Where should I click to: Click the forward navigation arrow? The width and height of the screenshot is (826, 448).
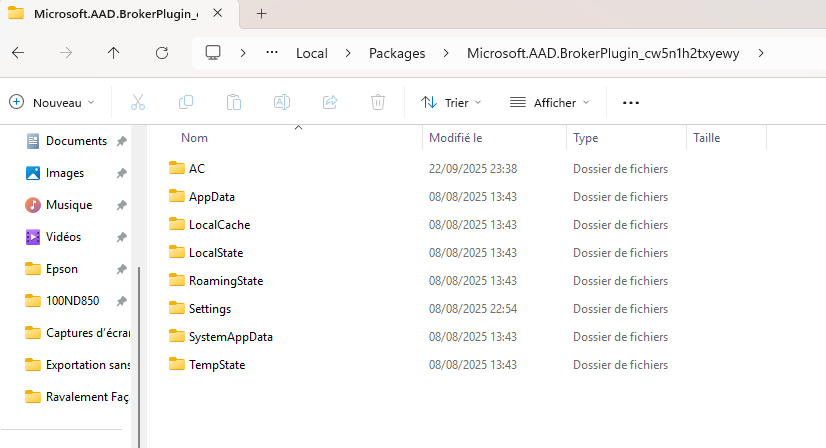[66, 53]
